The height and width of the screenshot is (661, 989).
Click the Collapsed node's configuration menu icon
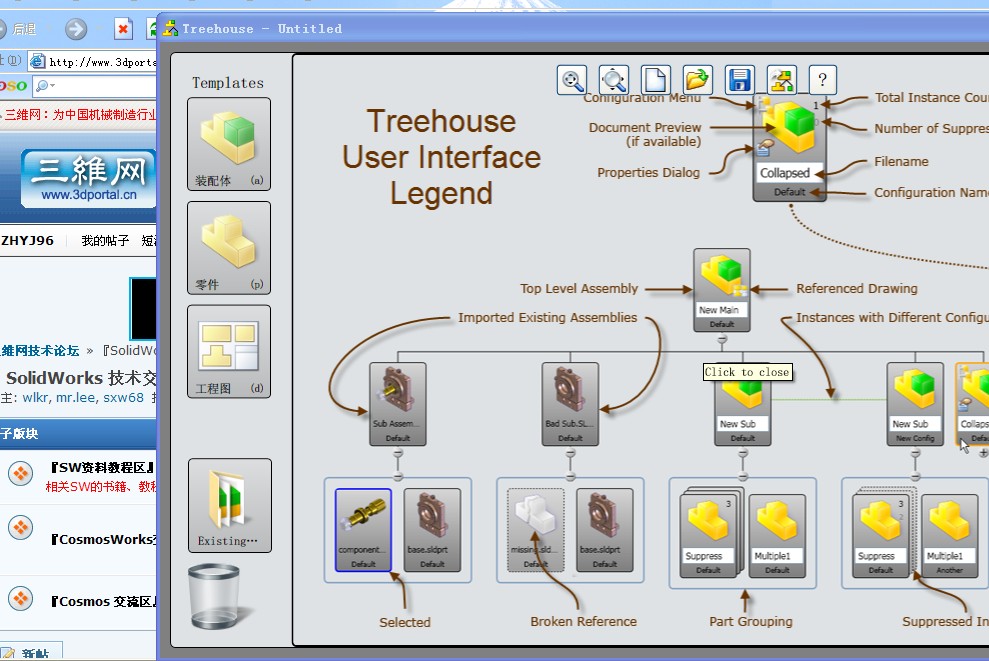click(x=764, y=103)
